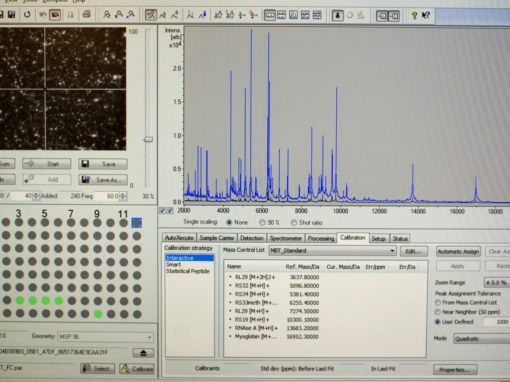Click the yellow circle toolbar icon
Image resolution: width=510 pixels, height=382 pixels.
pos(350,15)
